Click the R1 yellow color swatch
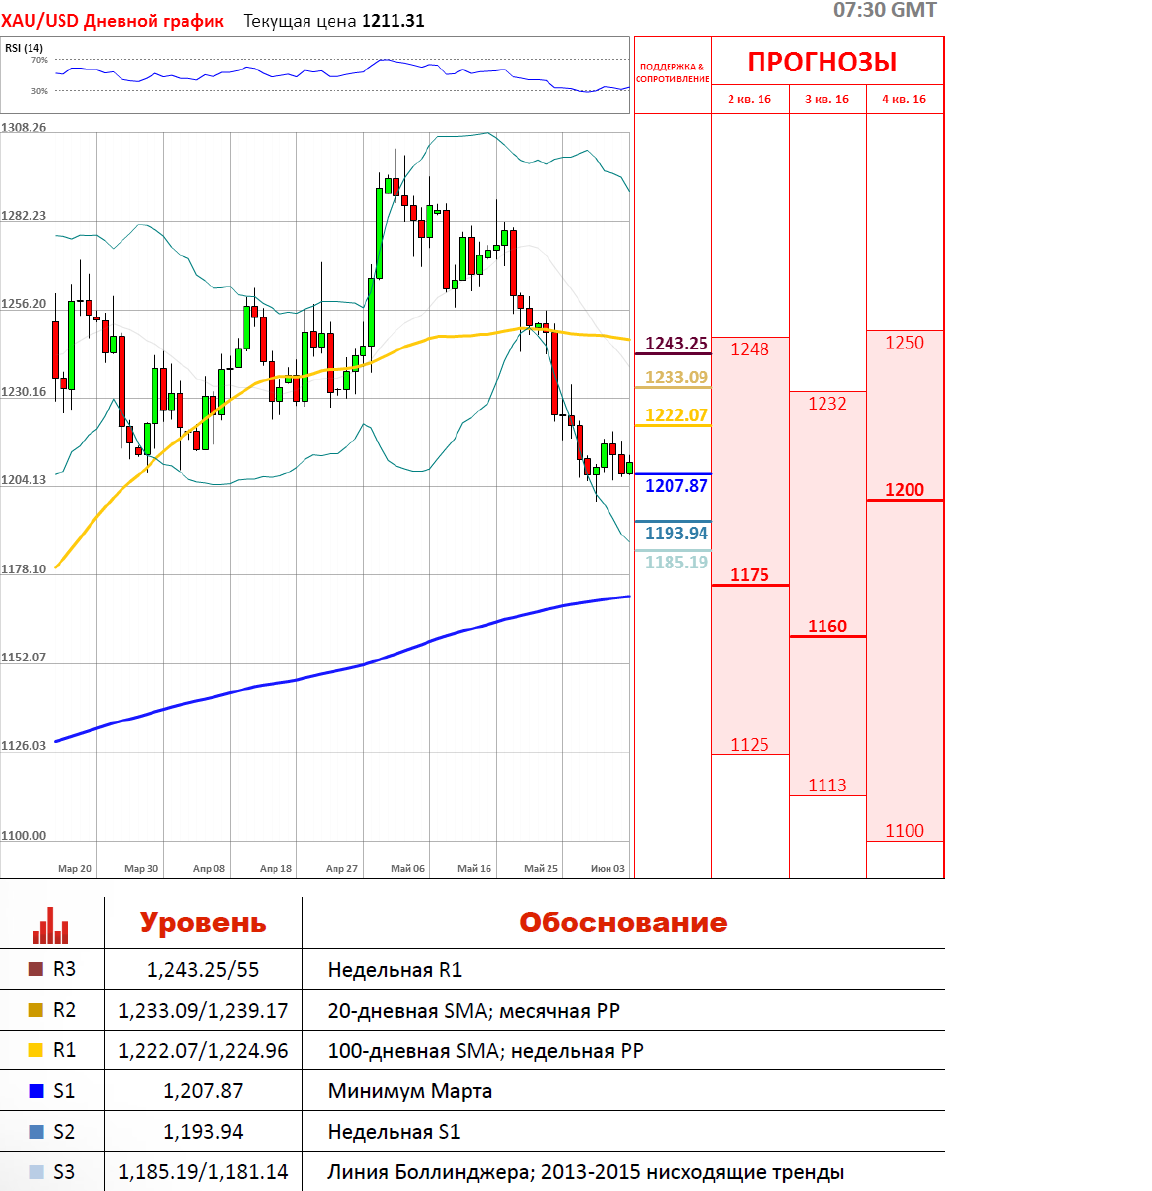The width and height of the screenshot is (1152, 1191). pyautogui.click(x=36, y=1050)
